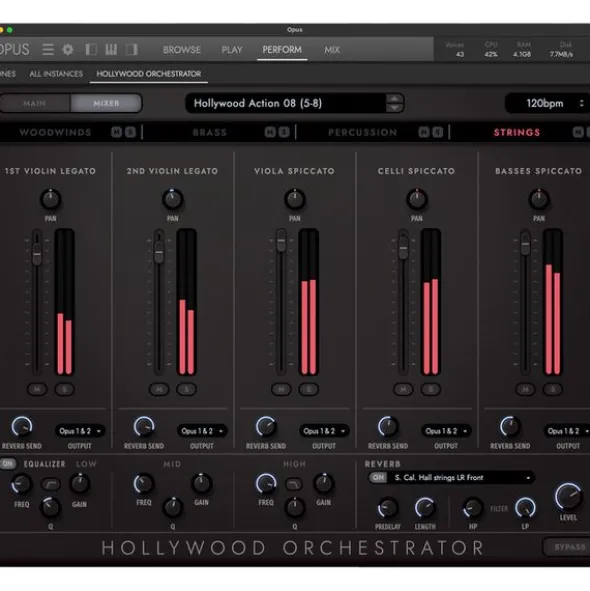Click the reverb PREDELAY knob
The height and width of the screenshot is (591, 590).
tap(388, 508)
